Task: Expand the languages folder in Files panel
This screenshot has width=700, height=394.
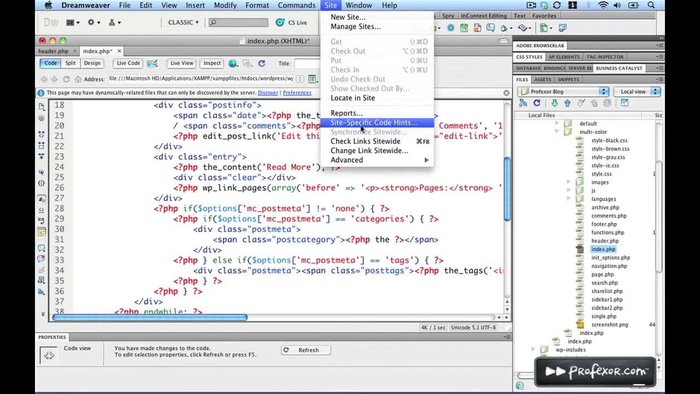Action: point(568,199)
